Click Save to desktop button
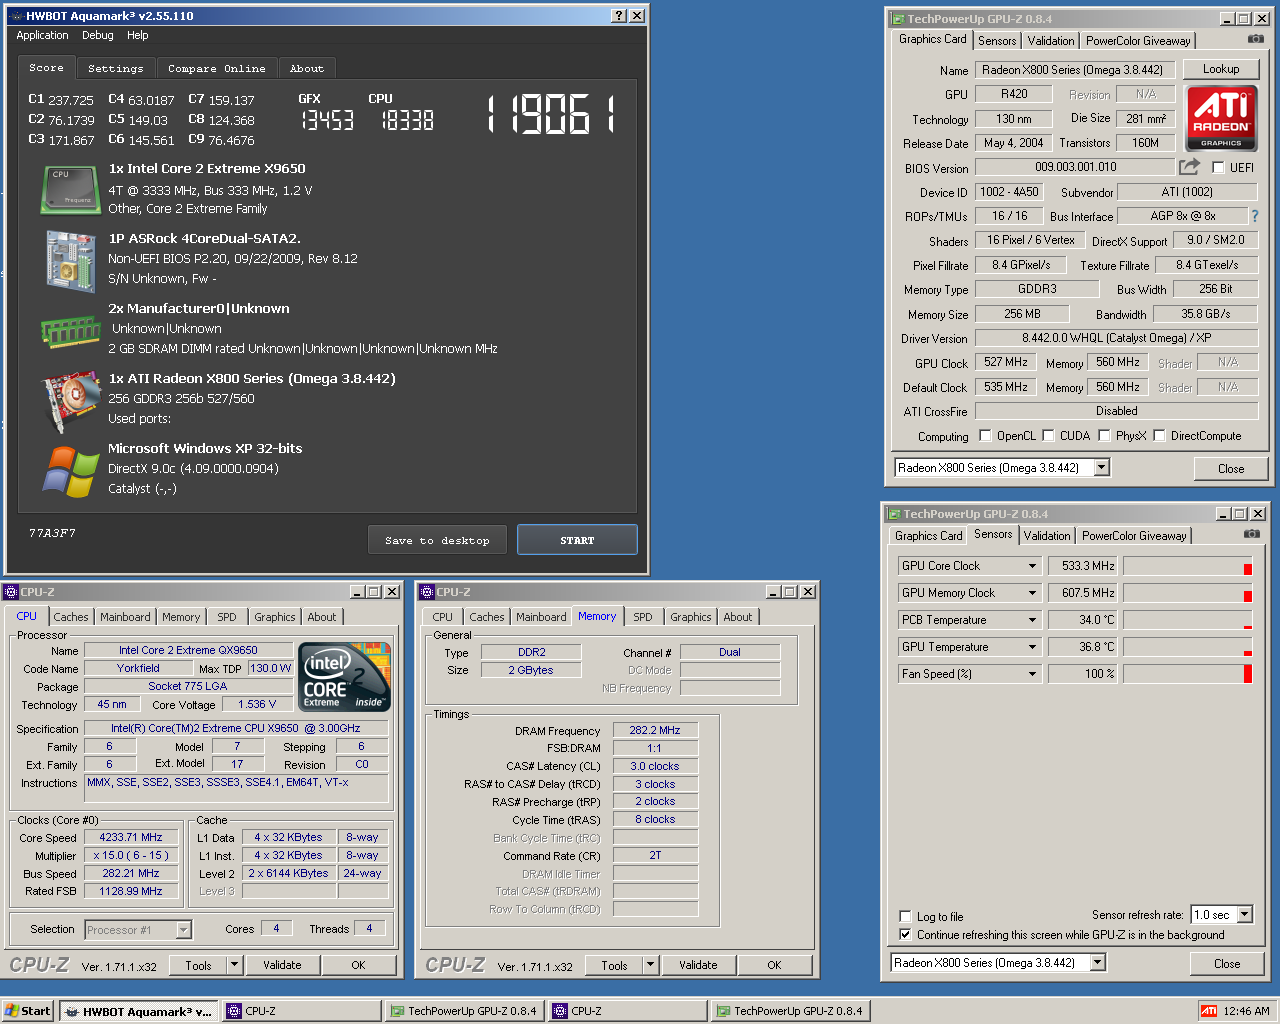Viewport: 1280px width, 1024px height. (x=437, y=540)
